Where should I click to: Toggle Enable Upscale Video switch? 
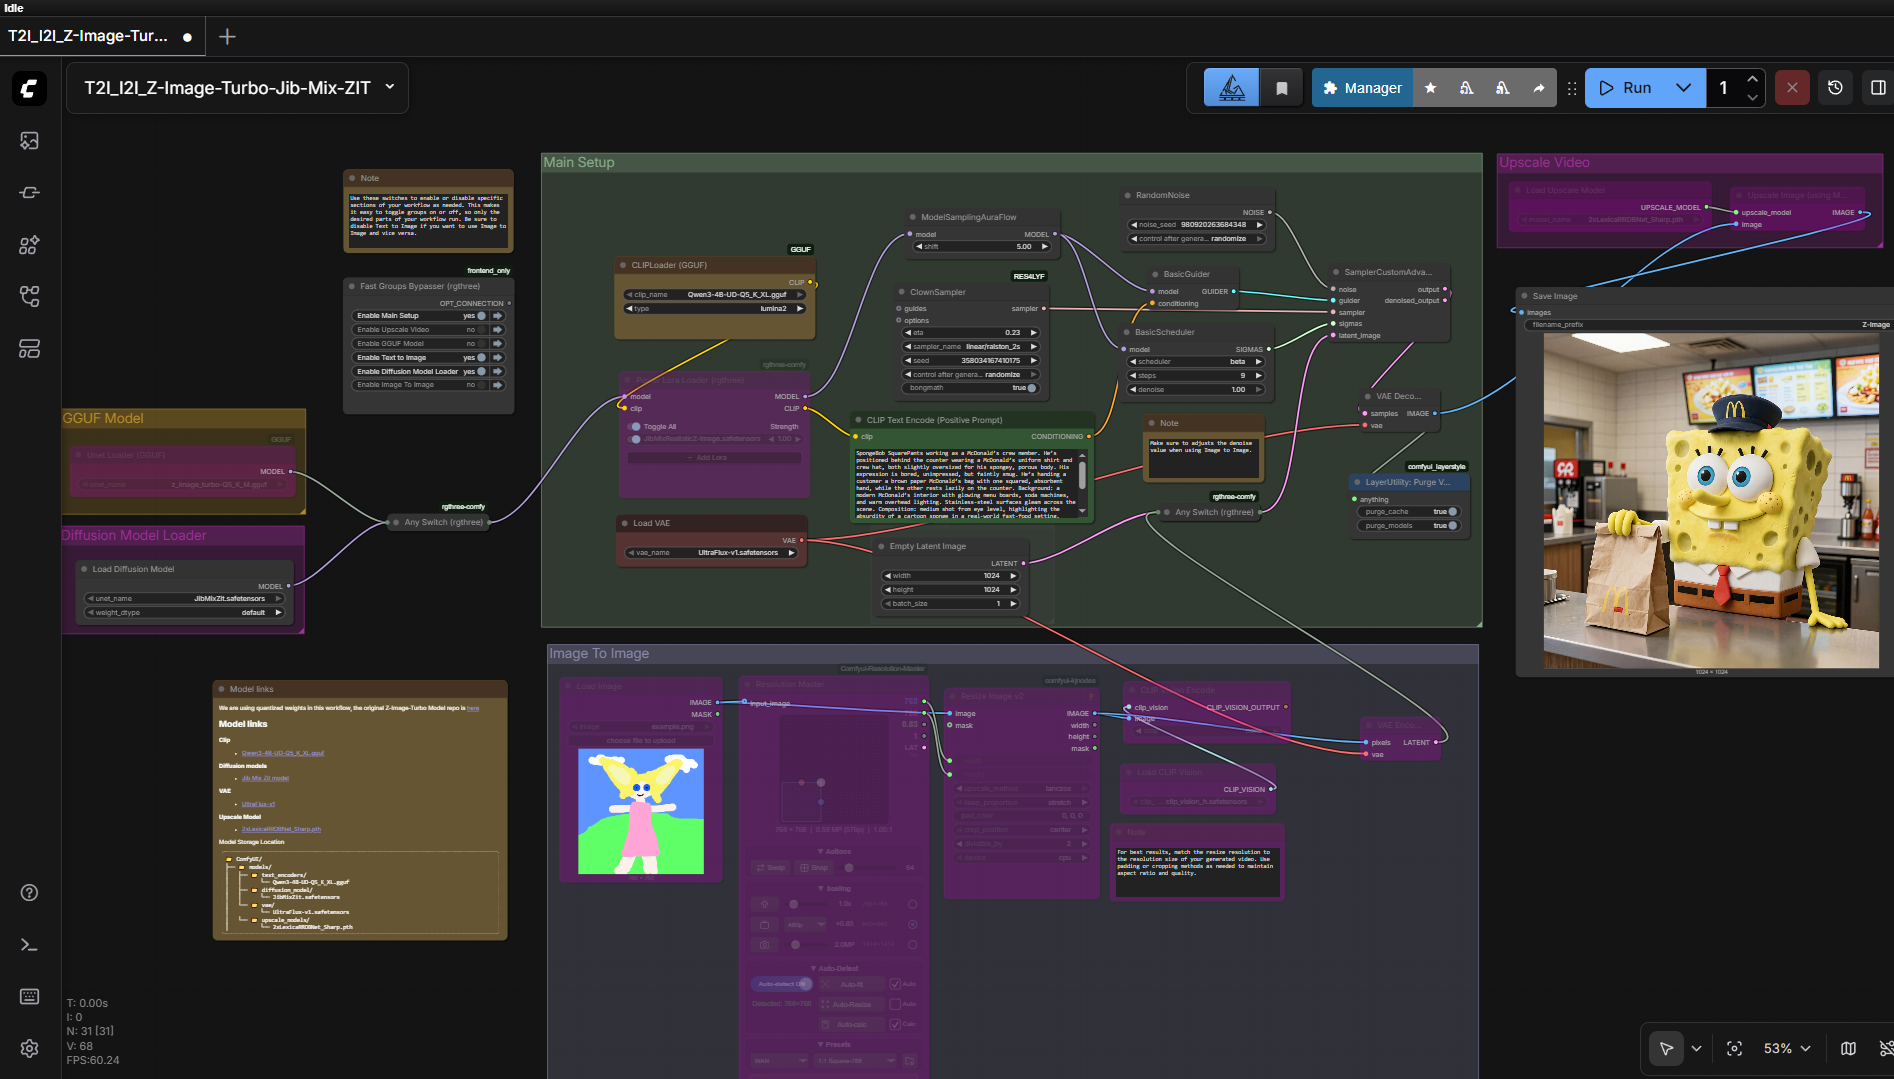point(481,329)
